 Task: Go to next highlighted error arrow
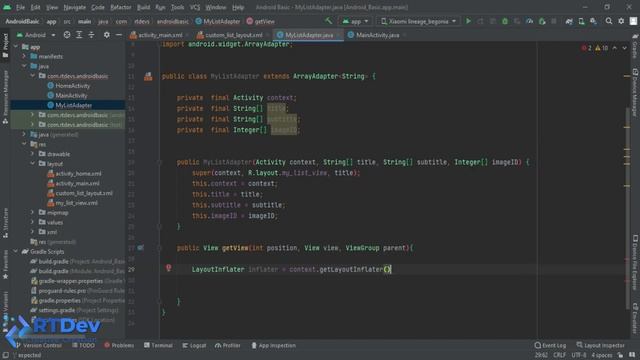(x=624, y=48)
